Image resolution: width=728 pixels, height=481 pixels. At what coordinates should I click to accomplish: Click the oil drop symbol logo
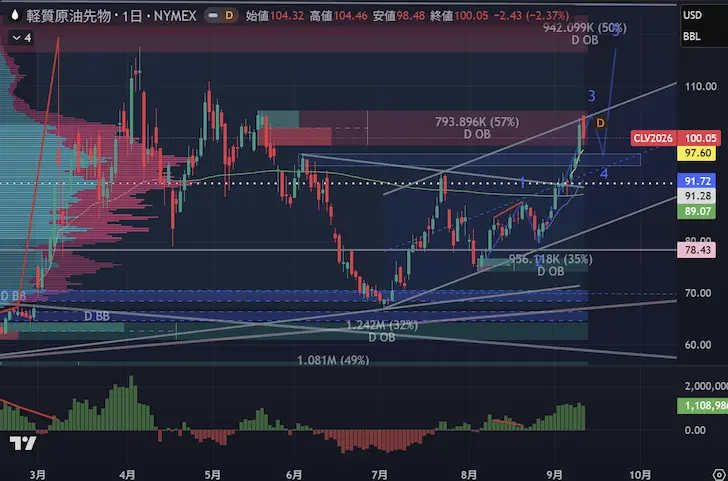click(15, 15)
